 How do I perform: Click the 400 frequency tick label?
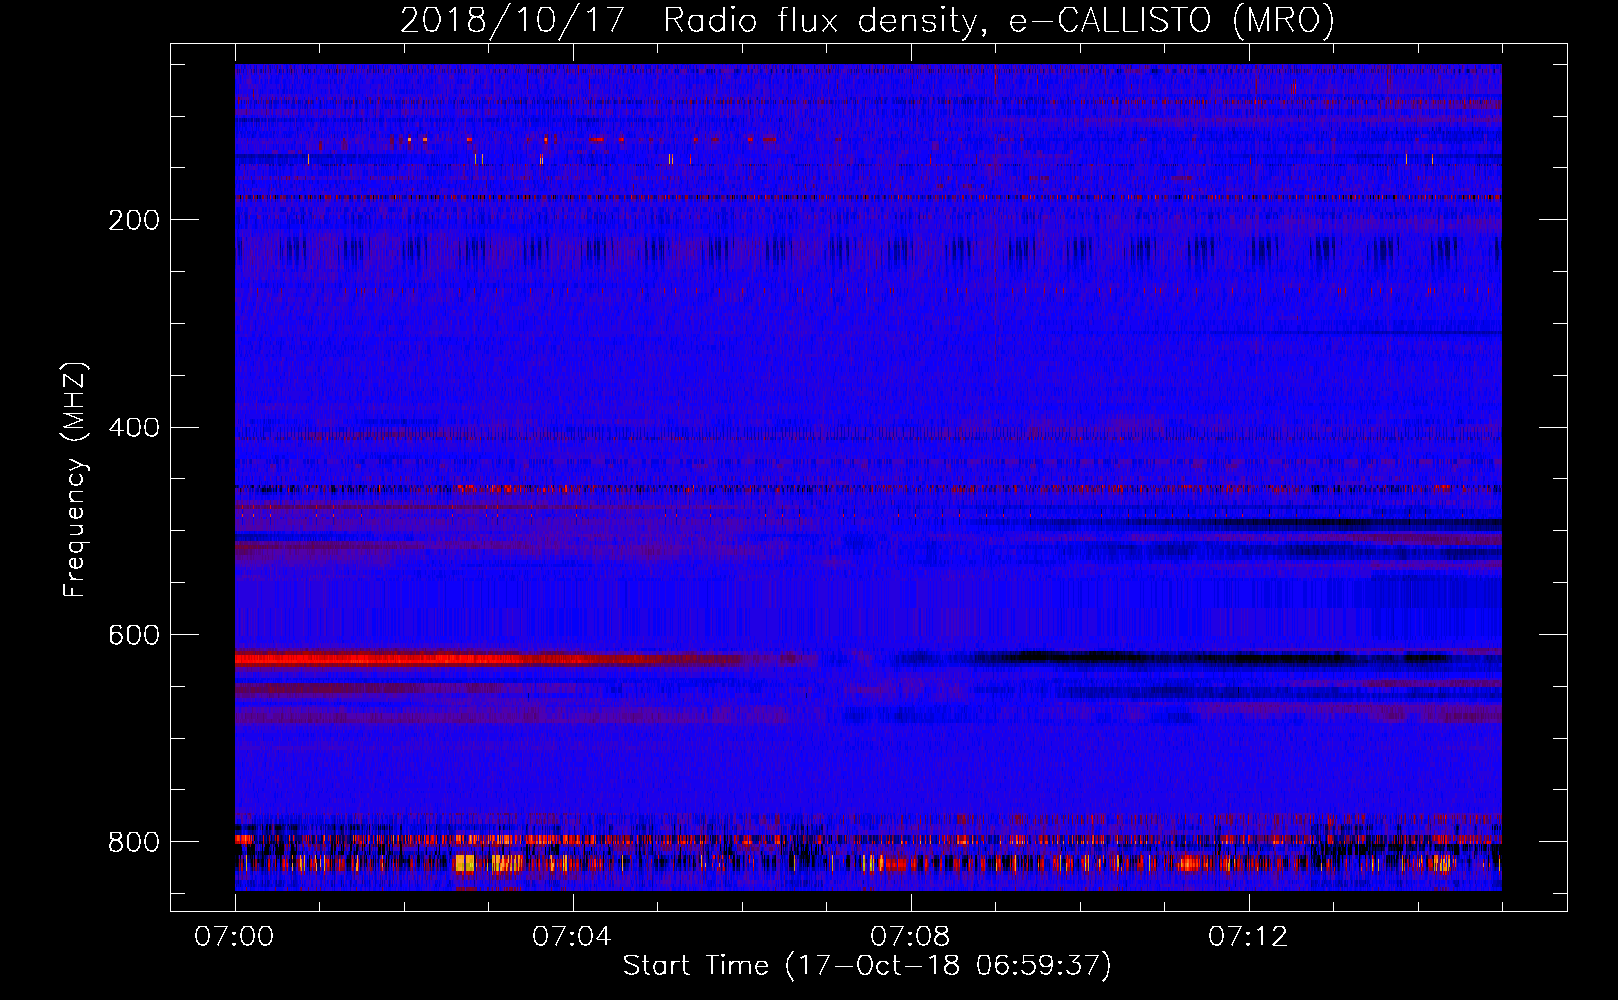pos(134,428)
